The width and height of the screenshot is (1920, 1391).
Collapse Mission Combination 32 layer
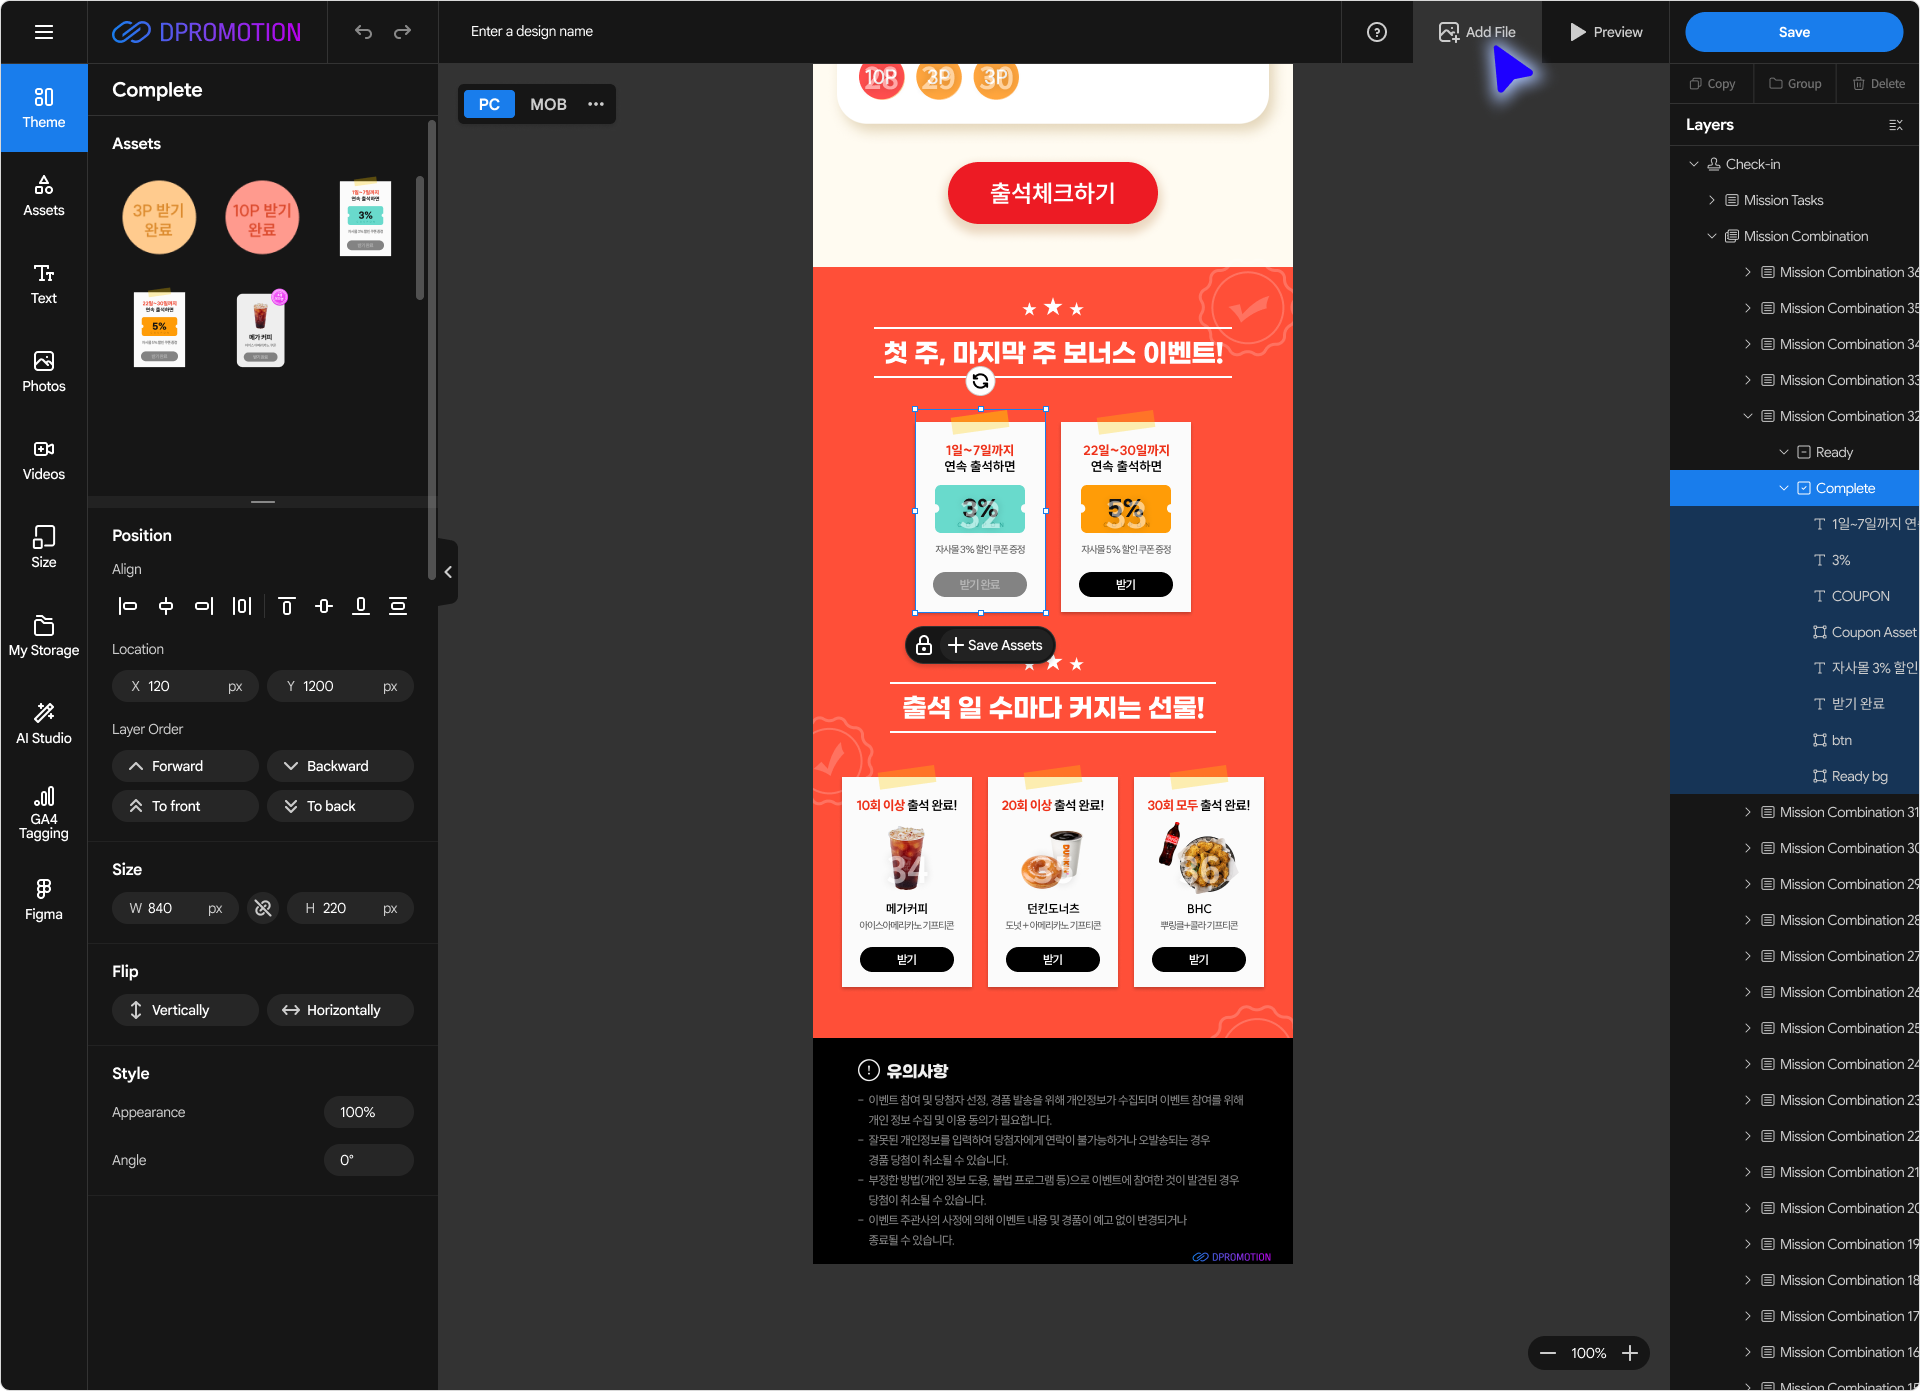coord(1748,416)
